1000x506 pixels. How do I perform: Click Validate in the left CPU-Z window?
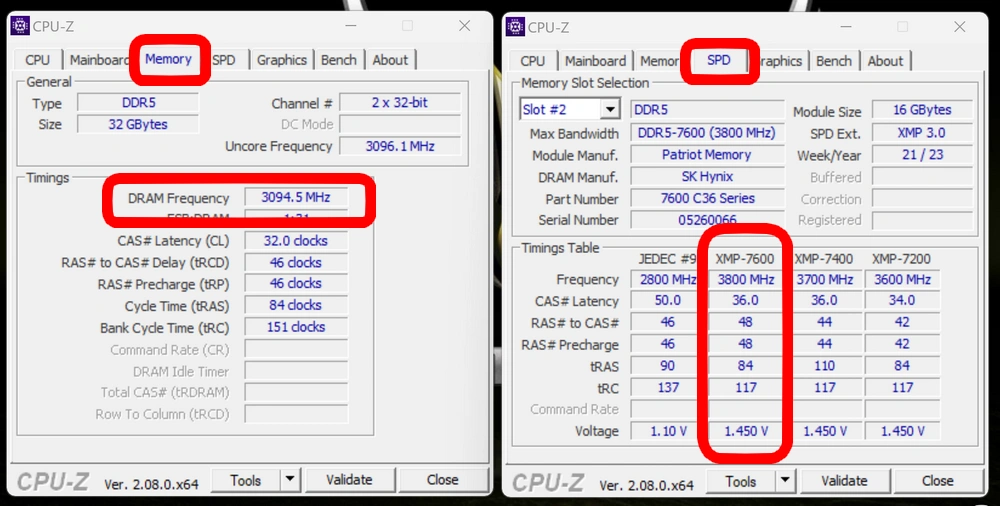tap(349, 480)
